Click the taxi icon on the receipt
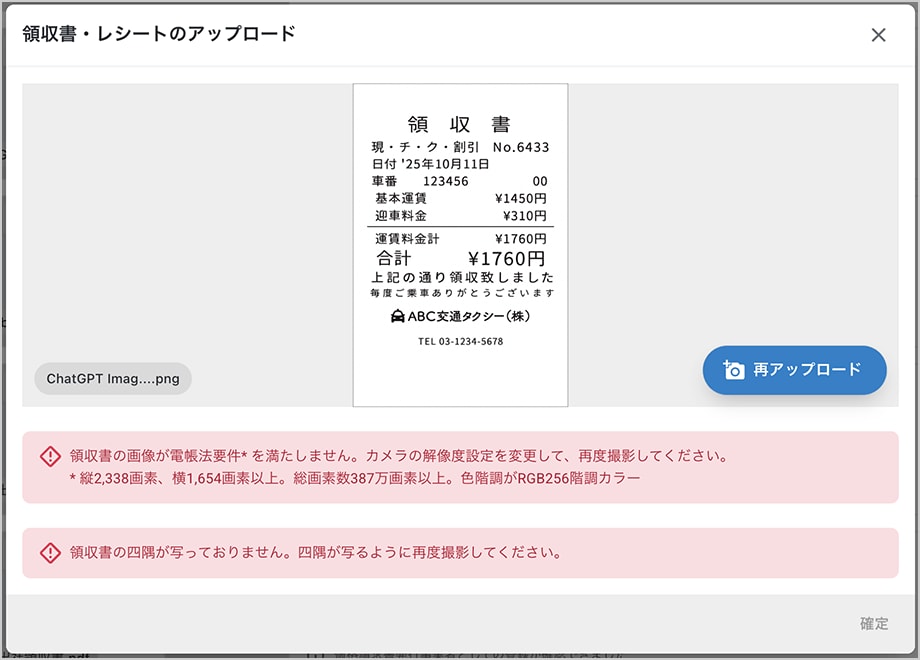920x660 pixels. pos(397,316)
